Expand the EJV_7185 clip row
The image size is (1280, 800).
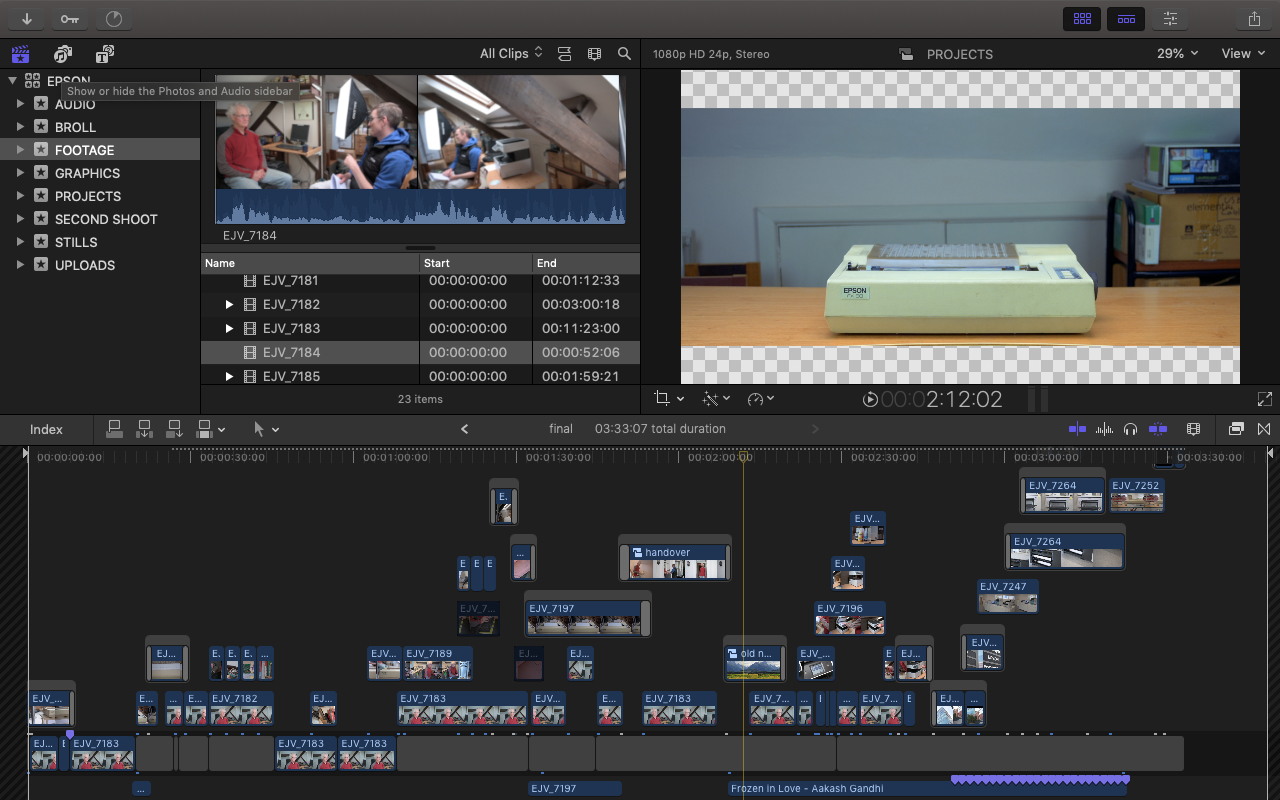pyautogui.click(x=229, y=376)
